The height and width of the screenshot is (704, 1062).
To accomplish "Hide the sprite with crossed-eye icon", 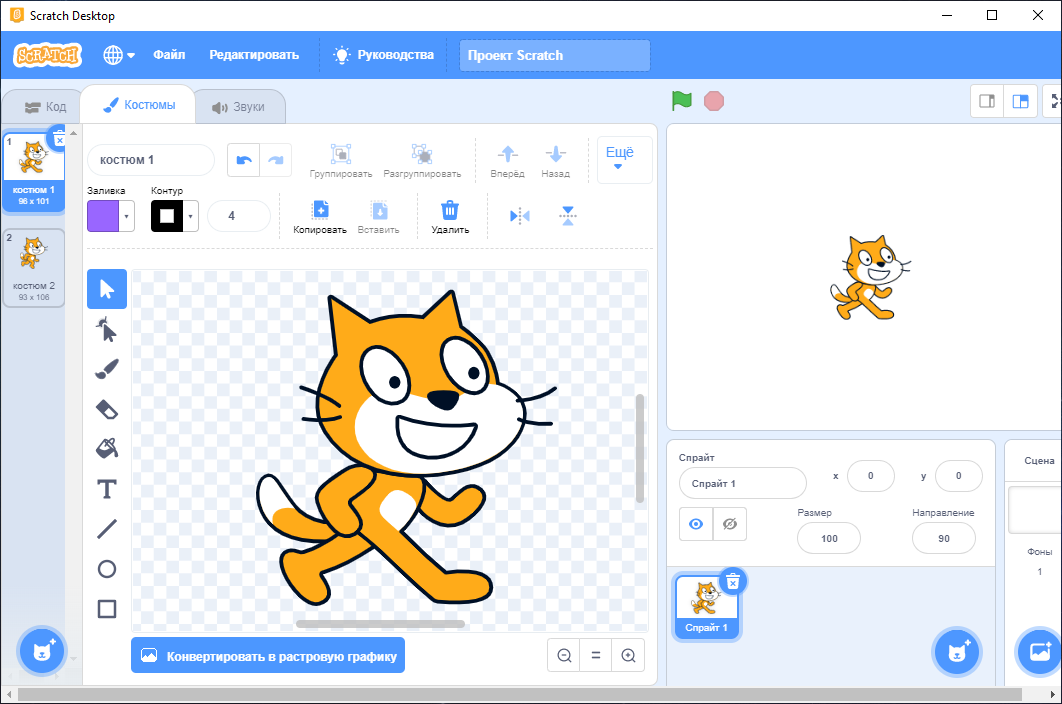I will 729,524.
